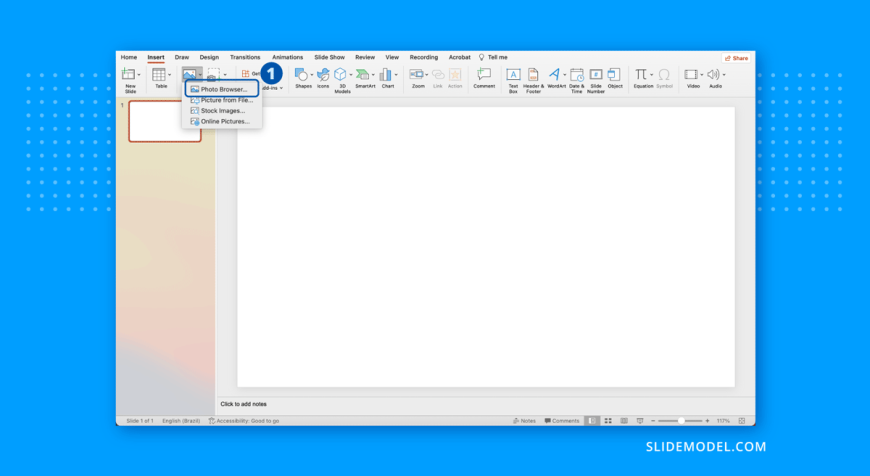The image size is (870, 476).
Task: Expand 3D Models dropdown arrow
Action: click(x=351, y=75)
